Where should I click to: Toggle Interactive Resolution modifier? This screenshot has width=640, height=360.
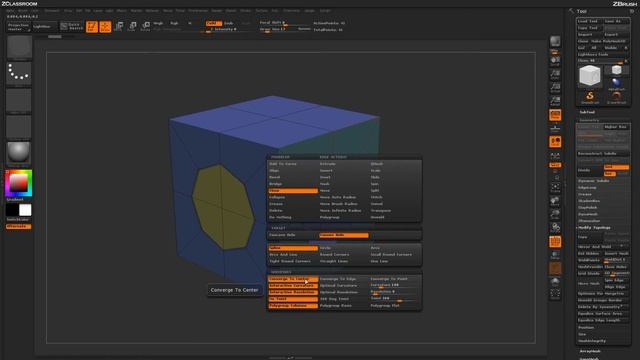[x=293, y=292]
